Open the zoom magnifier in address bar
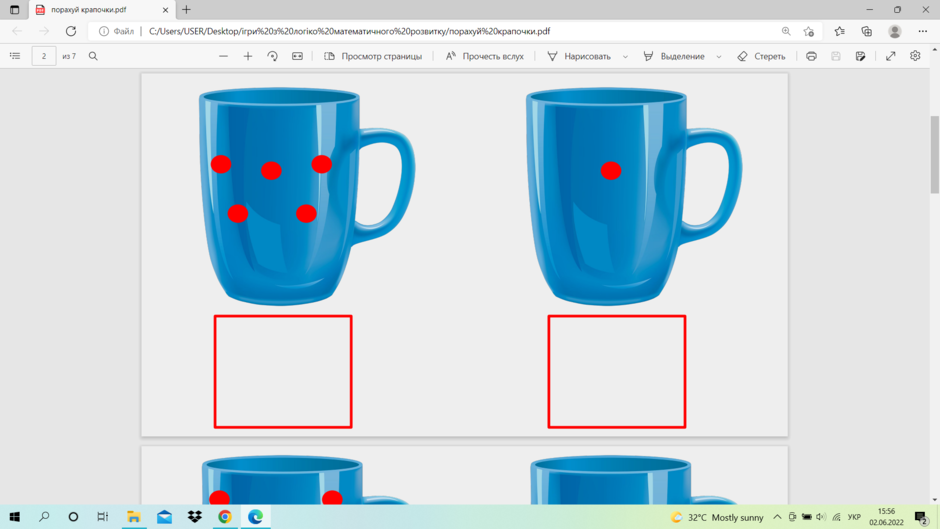 [786, 31]
